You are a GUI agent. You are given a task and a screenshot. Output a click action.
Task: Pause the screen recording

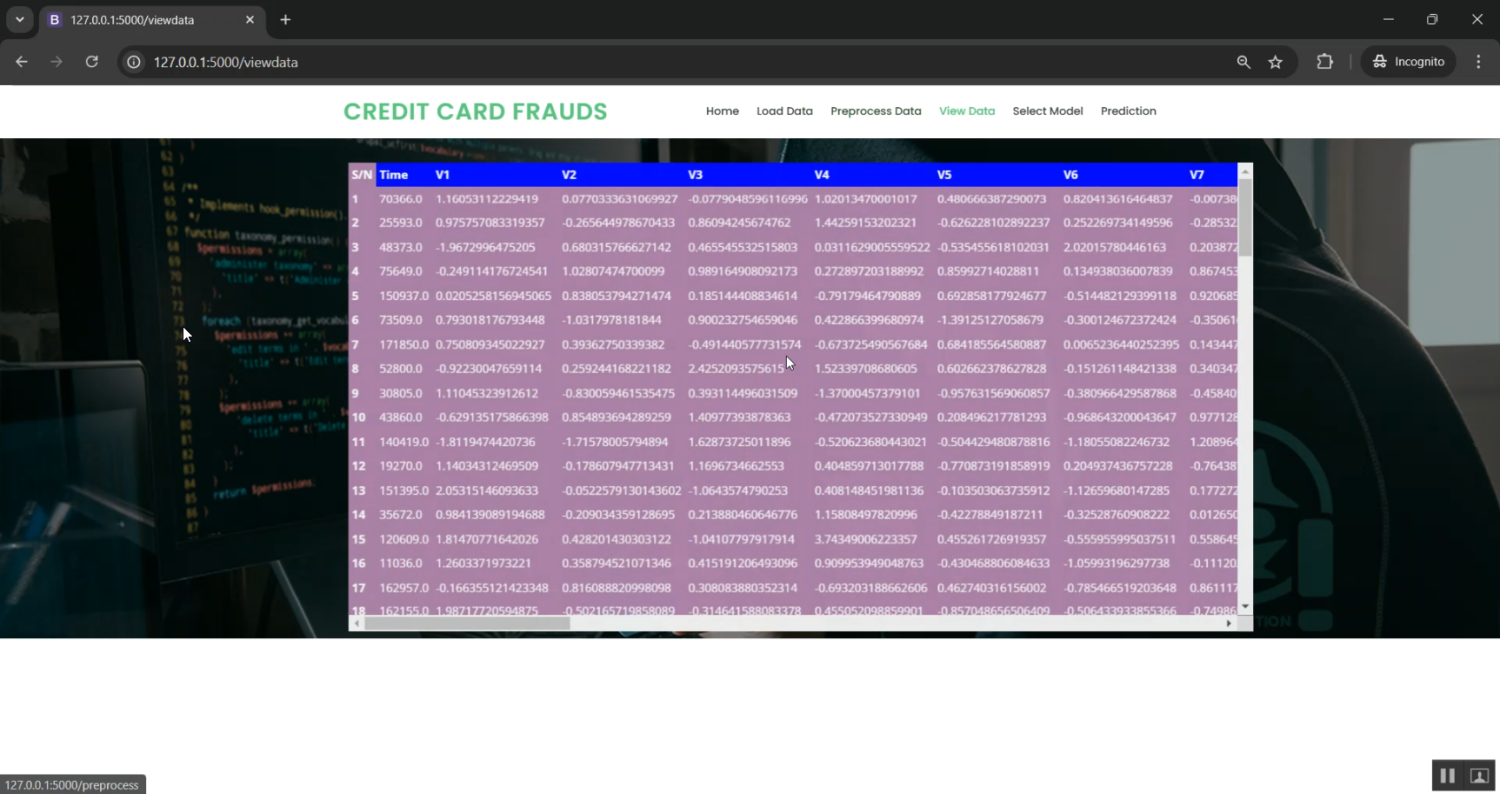click(x=1447, y=775)
